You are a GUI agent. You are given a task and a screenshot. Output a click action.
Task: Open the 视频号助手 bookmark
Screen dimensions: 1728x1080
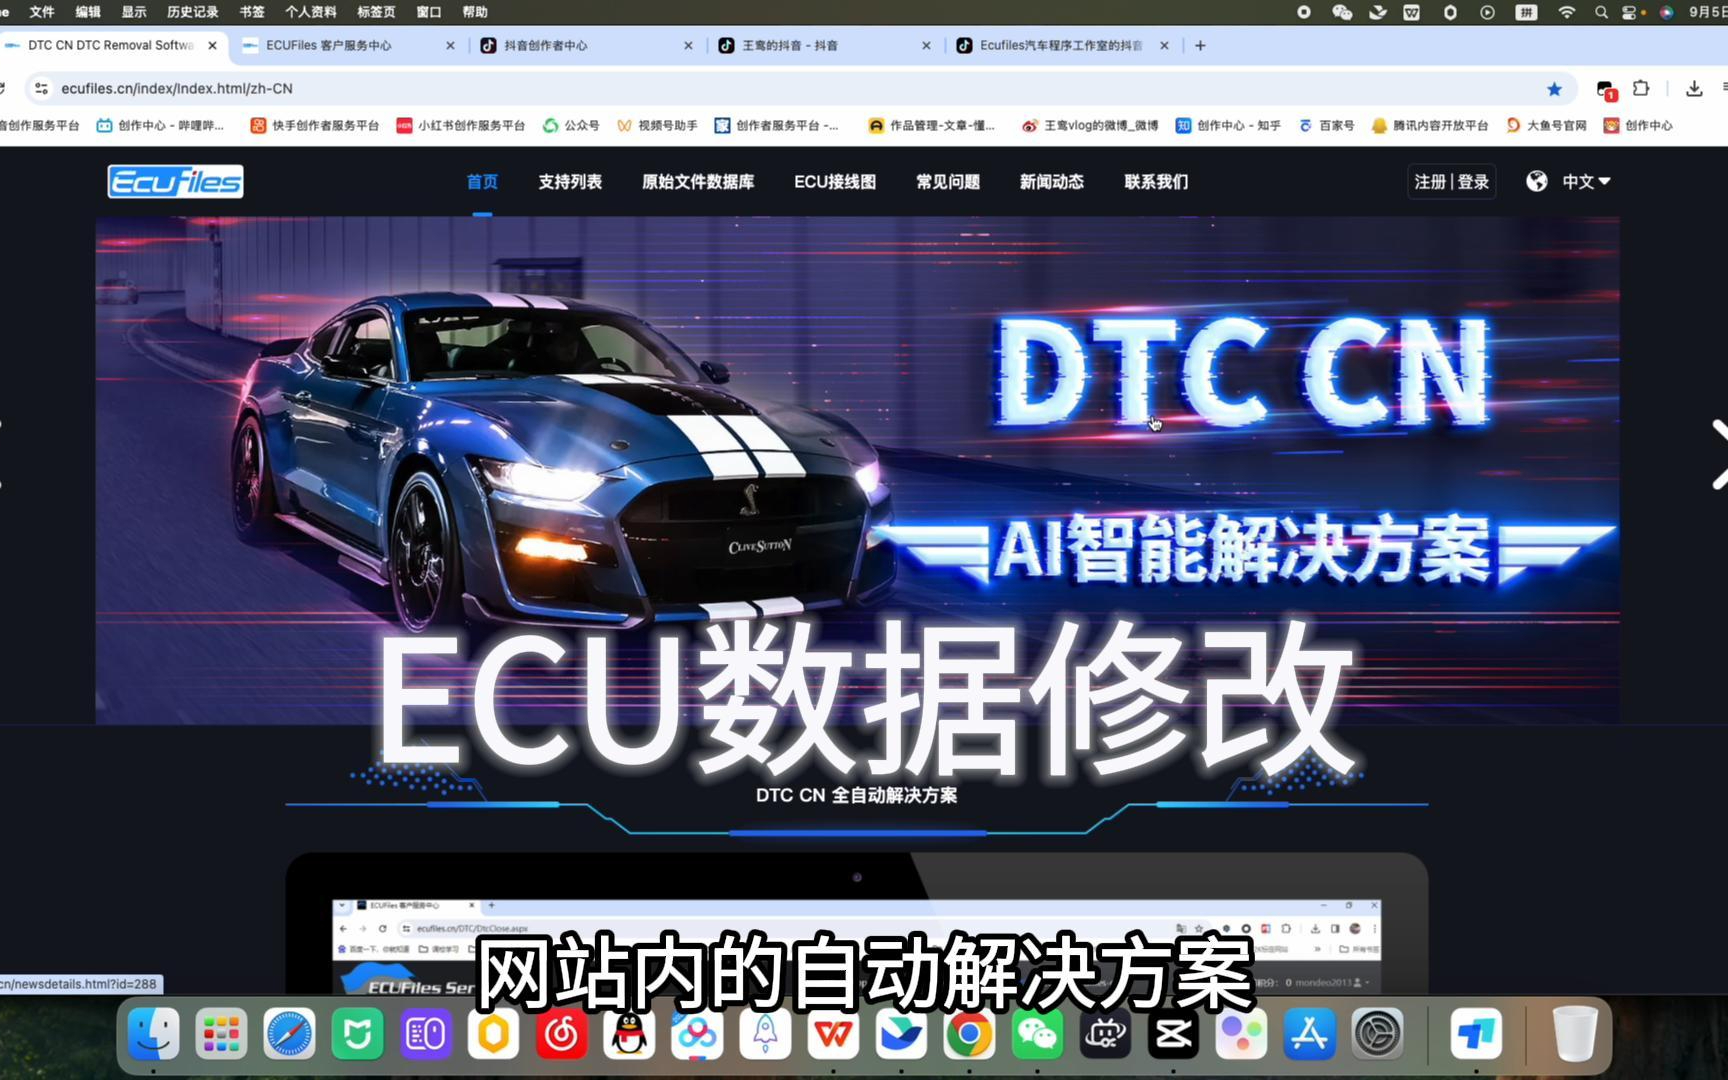point(657,125)
